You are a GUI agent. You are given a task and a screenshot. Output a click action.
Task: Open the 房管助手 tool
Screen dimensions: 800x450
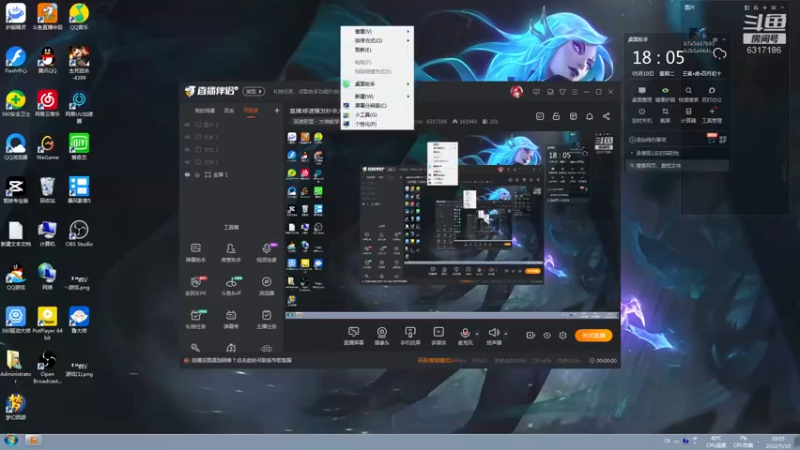coord(231,253)
